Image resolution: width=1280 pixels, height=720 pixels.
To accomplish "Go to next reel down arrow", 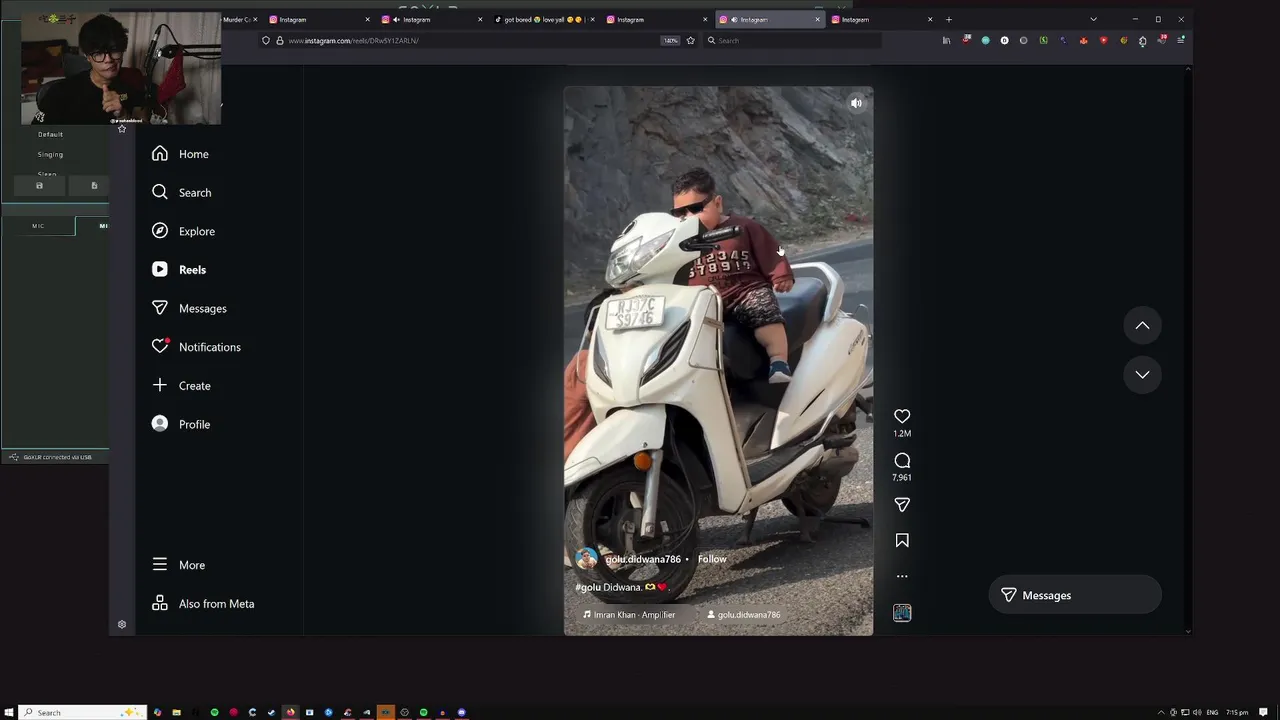I will point(1142,374).
